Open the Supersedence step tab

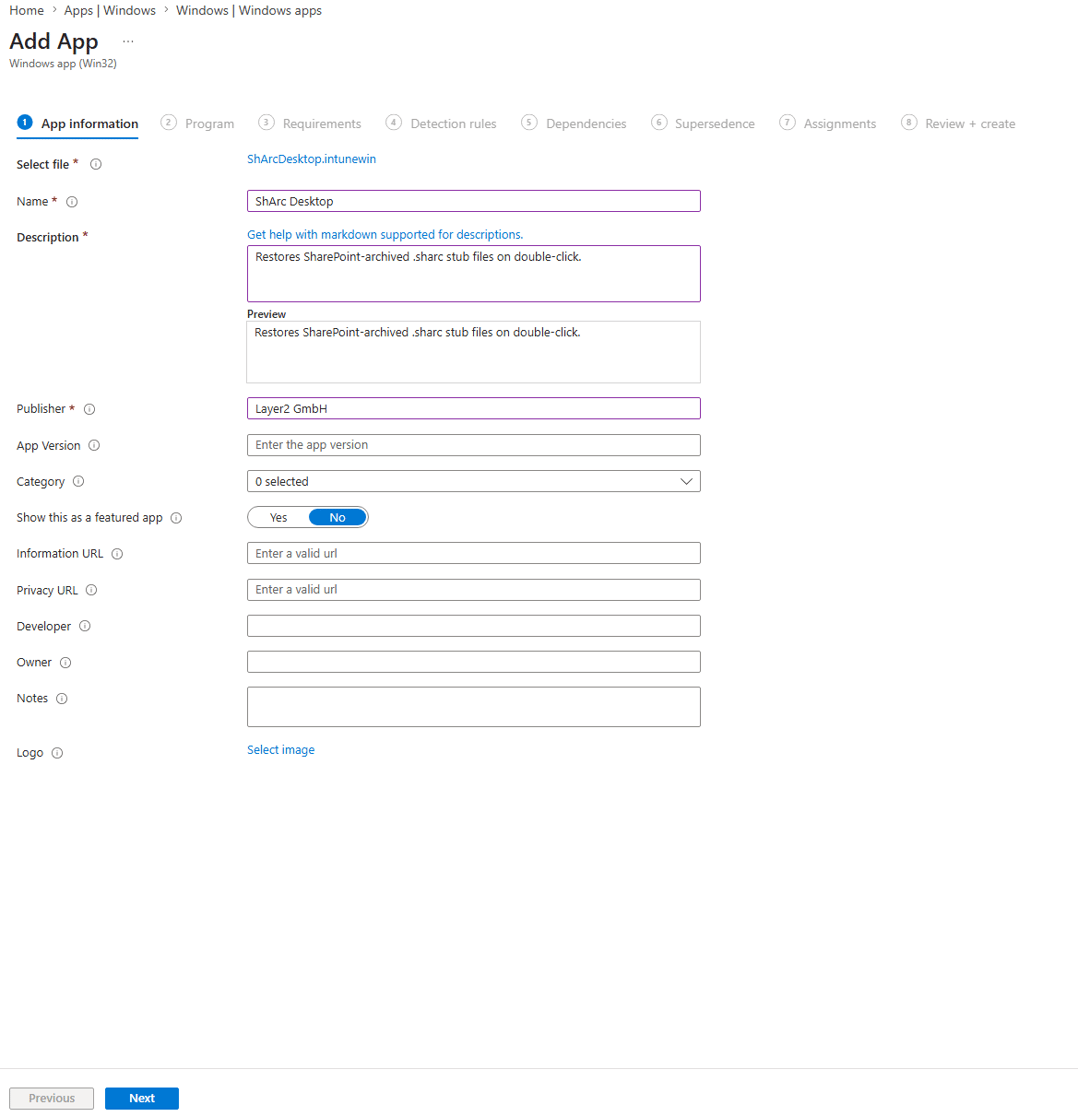click(x=703, y=123)
